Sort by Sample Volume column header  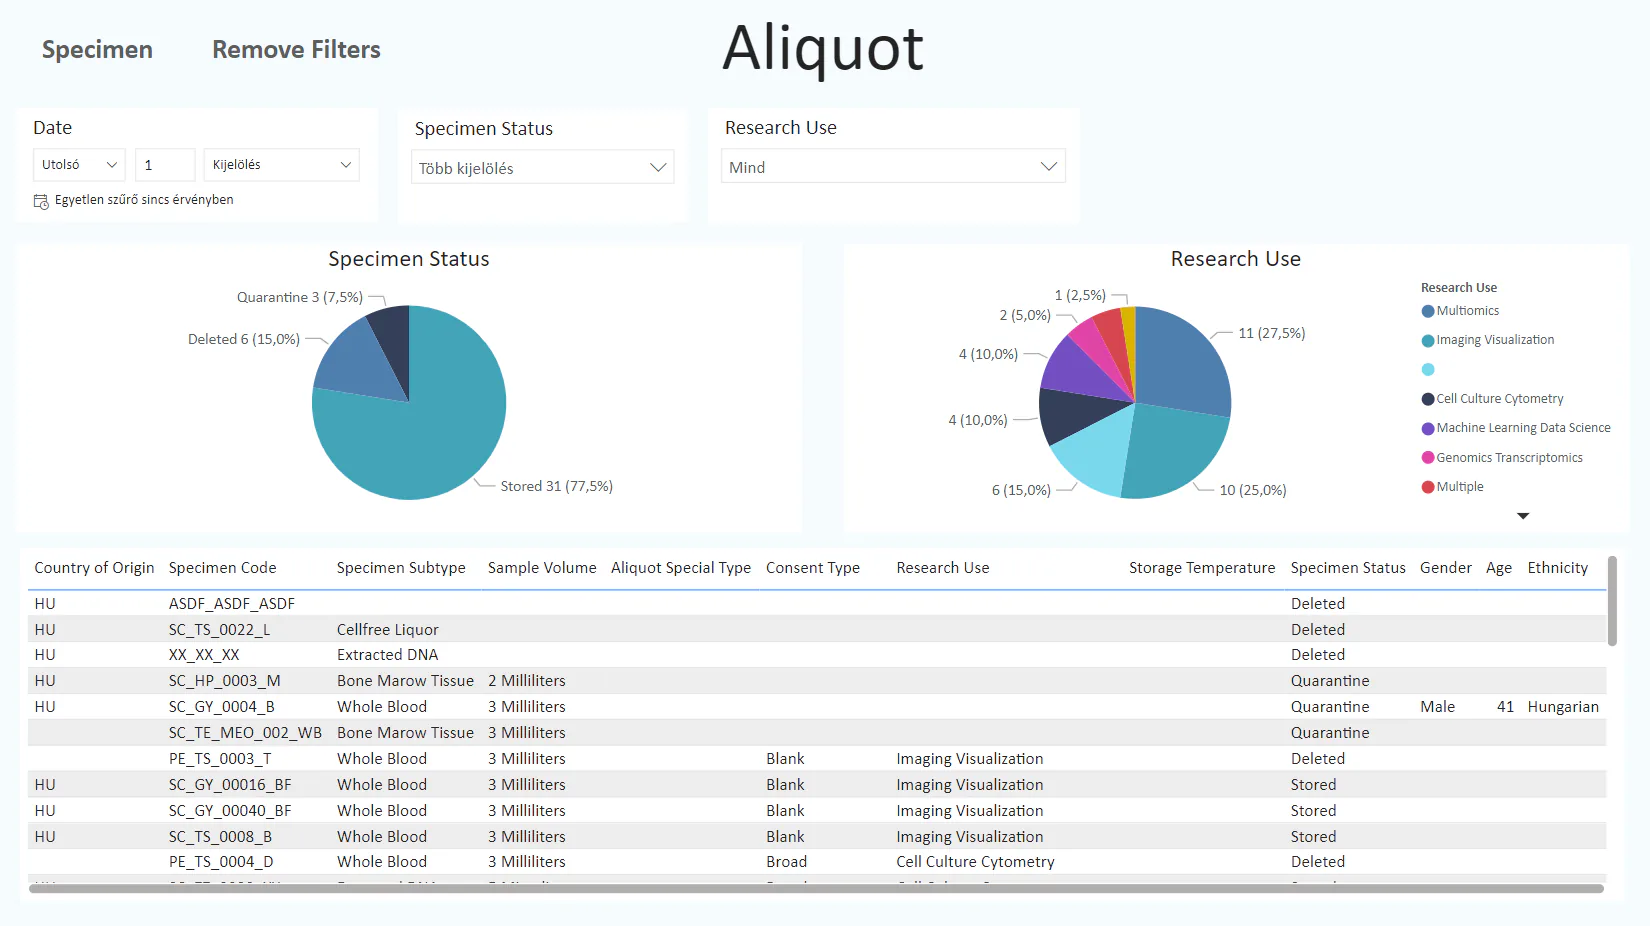[542, 568]
